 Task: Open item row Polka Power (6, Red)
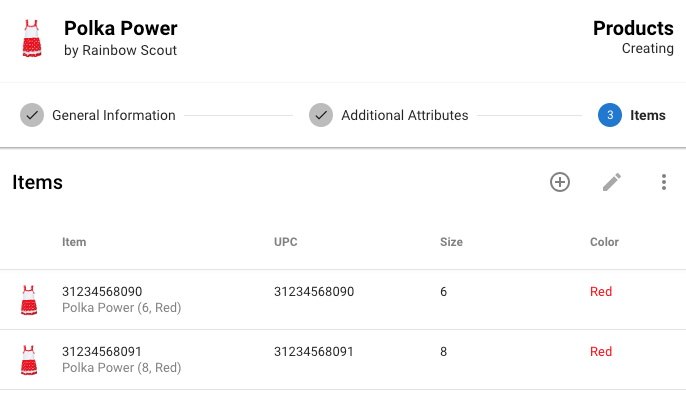[x=343, y=300]
